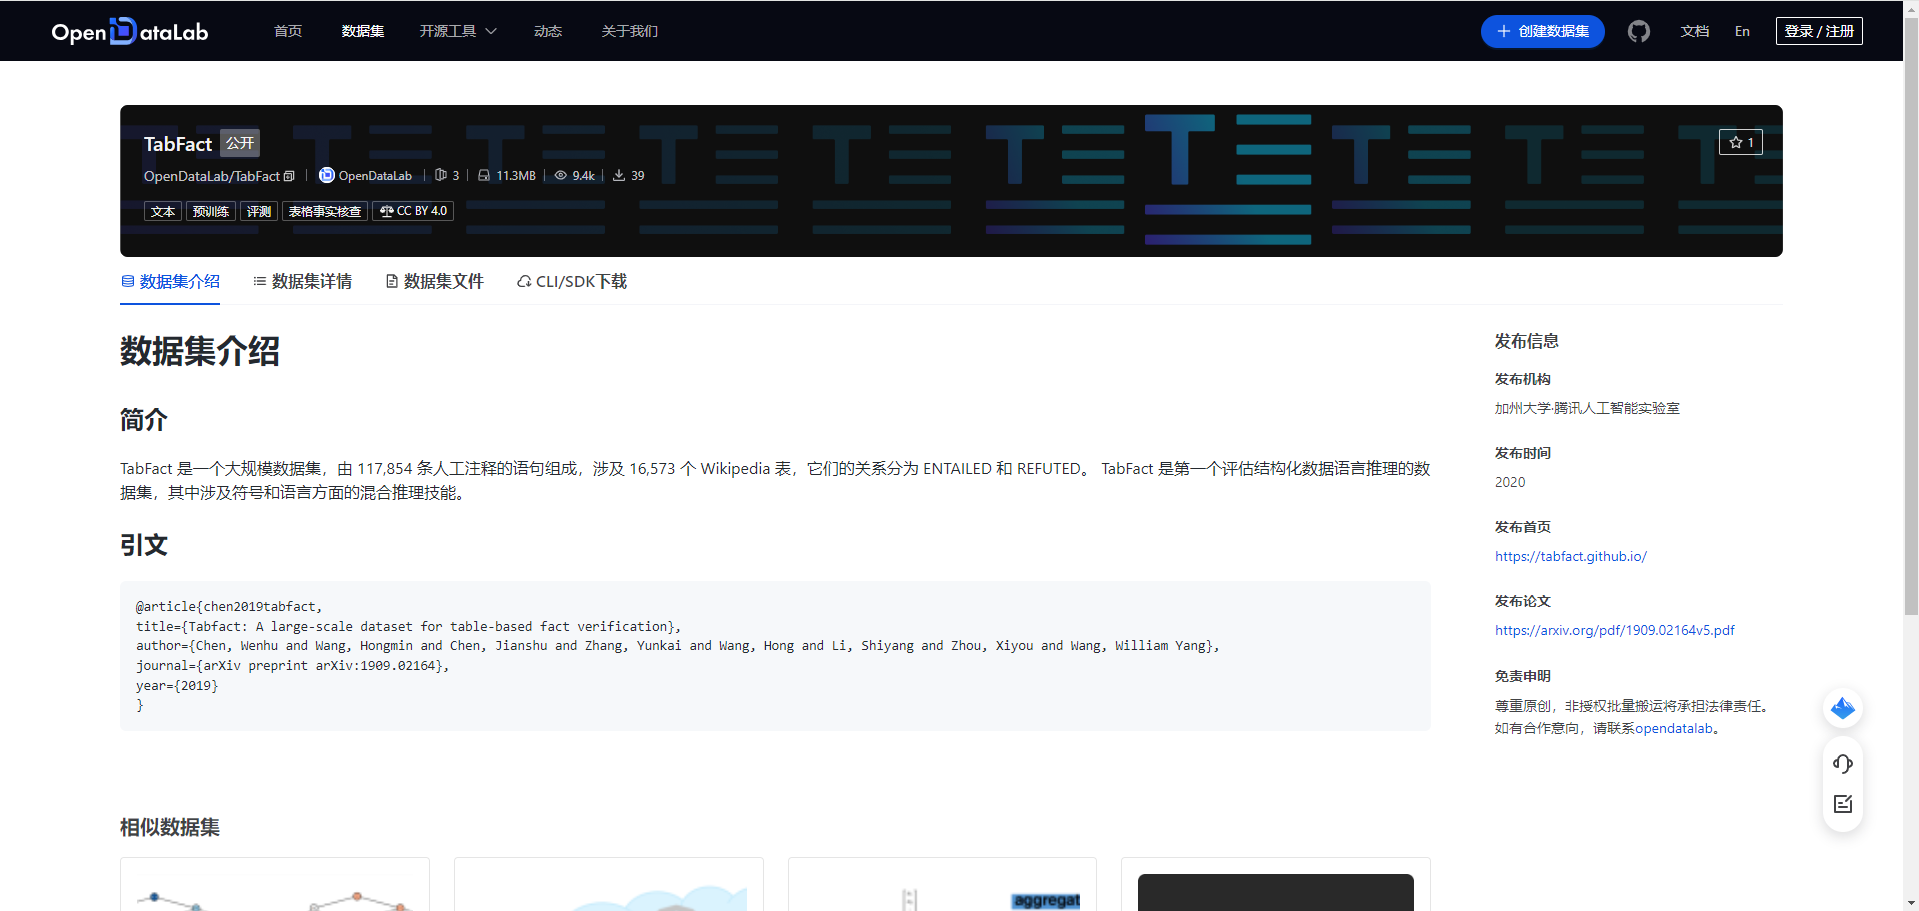Open the arxiv paper PDF link

(1614, 630)
